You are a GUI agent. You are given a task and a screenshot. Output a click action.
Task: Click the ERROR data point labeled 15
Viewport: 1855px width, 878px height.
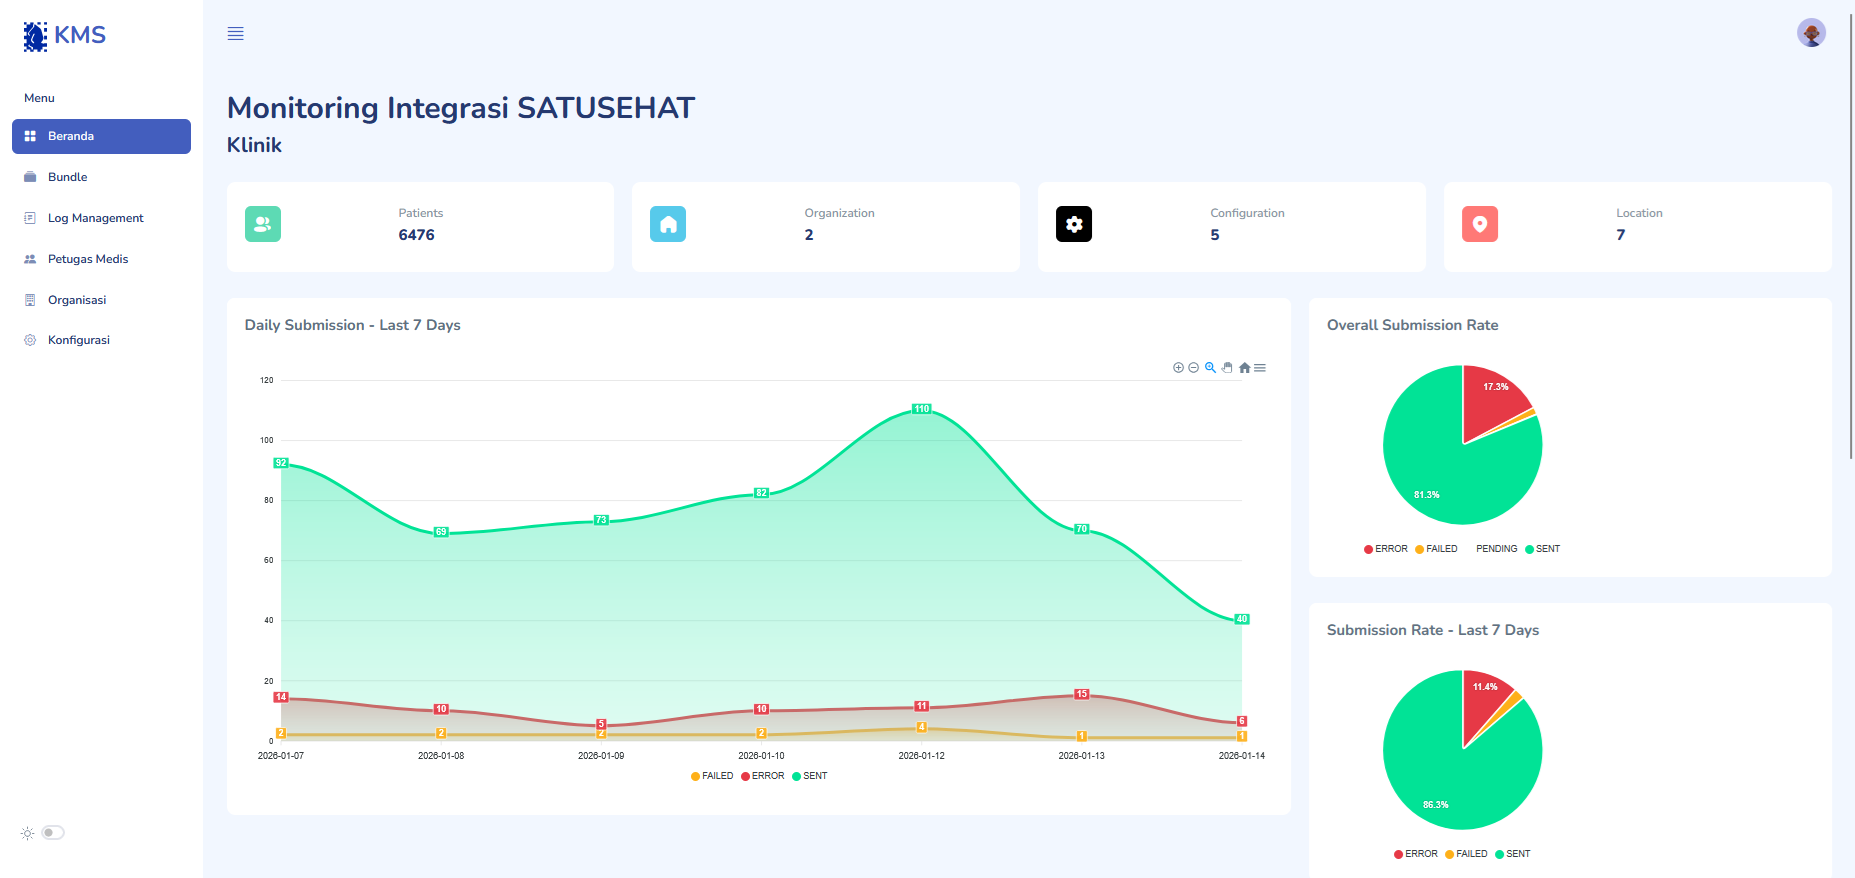click(x=1082, y=694)
